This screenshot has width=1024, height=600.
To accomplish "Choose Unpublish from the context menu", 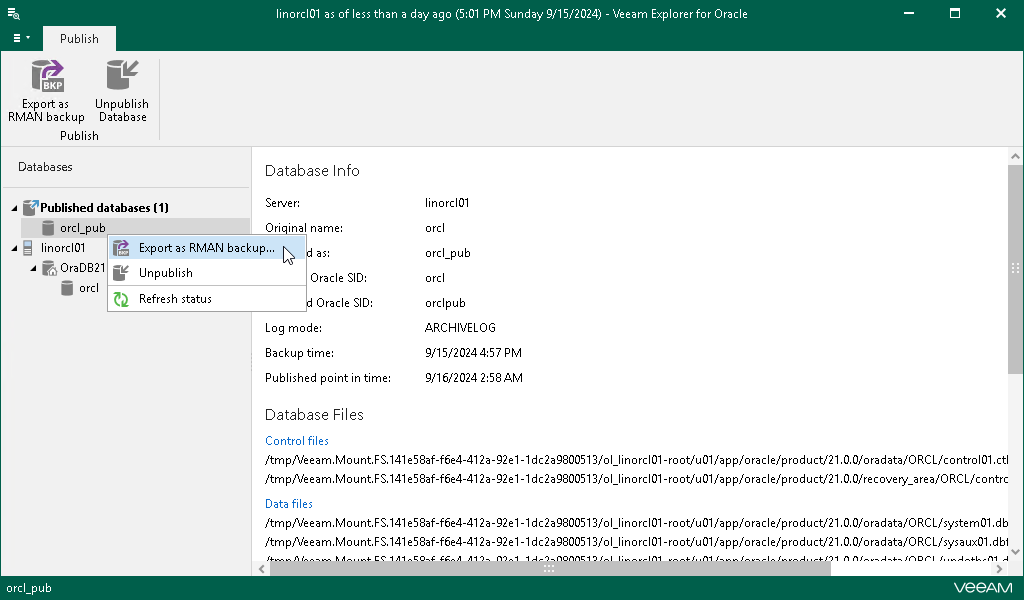I will click(207, 273).
